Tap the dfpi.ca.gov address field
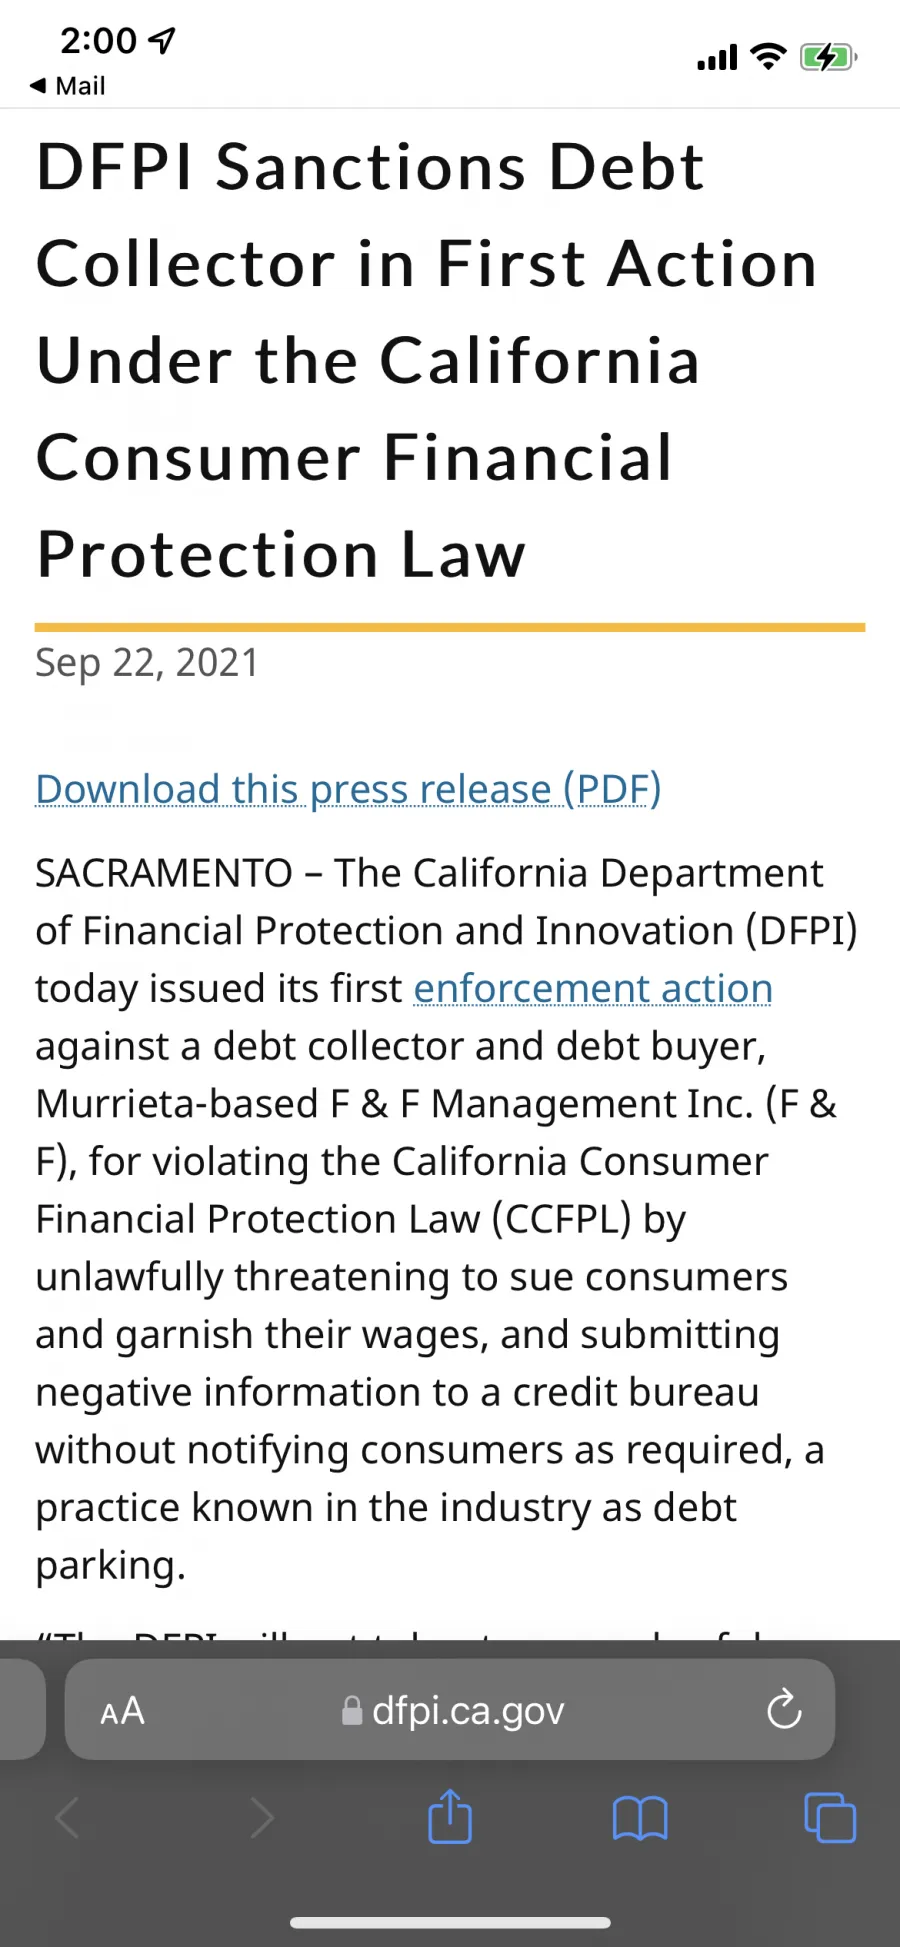This screenshot has width=900, height=1947. coord(450,1710)
